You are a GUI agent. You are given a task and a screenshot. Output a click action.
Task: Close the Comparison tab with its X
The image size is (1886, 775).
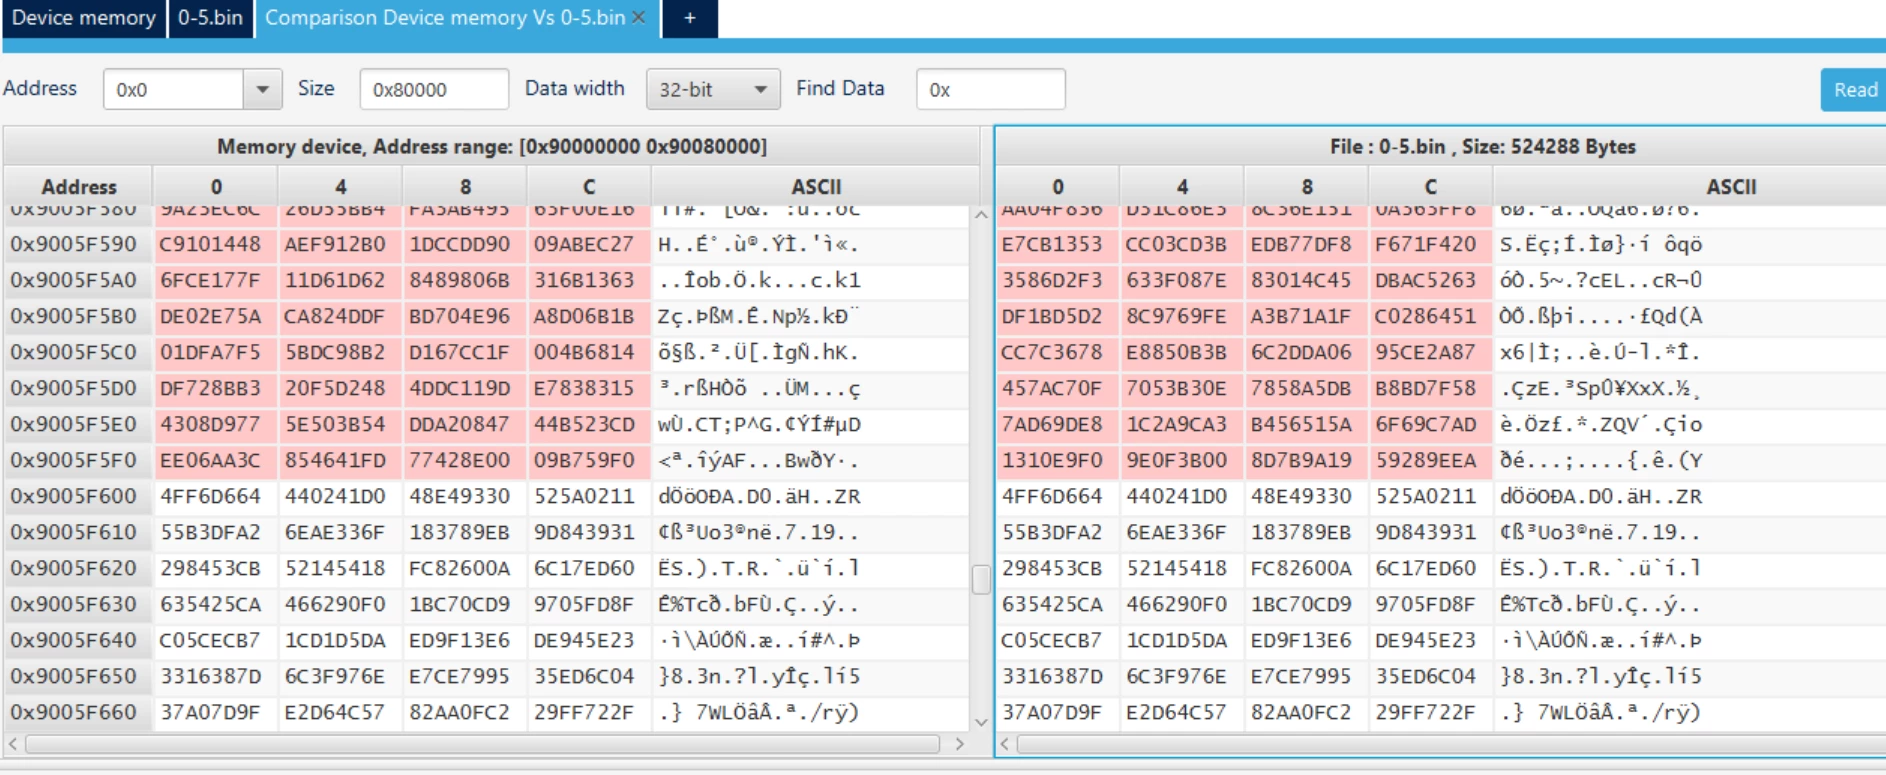pos(638,18)
